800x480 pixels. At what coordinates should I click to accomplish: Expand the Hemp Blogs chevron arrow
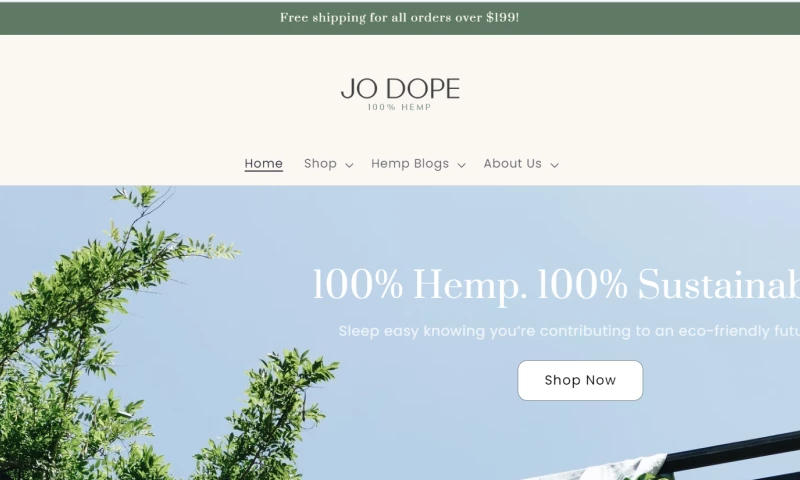coord(461,165)
